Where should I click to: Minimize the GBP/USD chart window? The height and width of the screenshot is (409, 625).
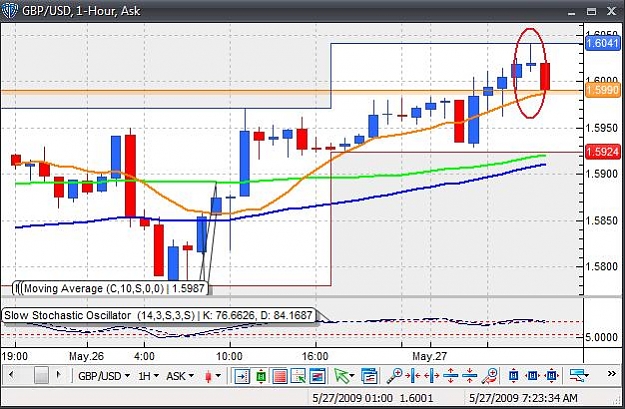click(x=571, y=12)
